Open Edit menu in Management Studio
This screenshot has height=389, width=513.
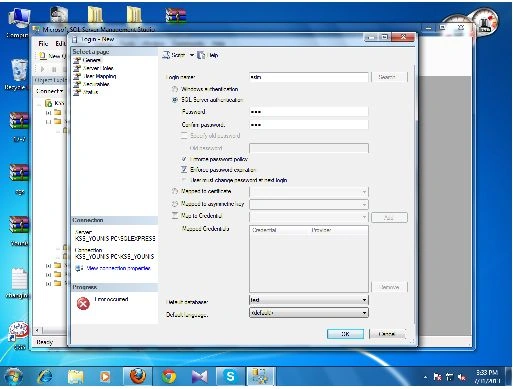click(x=60, y=44)
